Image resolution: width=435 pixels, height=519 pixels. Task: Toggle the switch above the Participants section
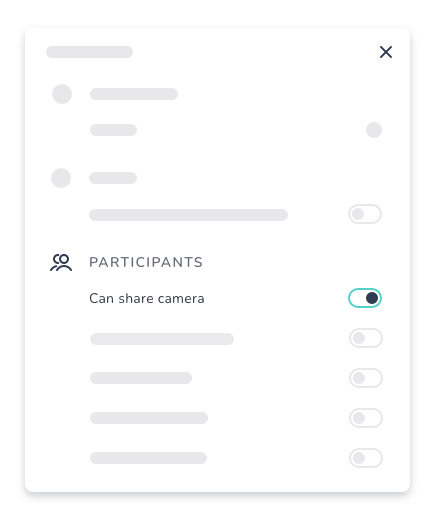365,214
